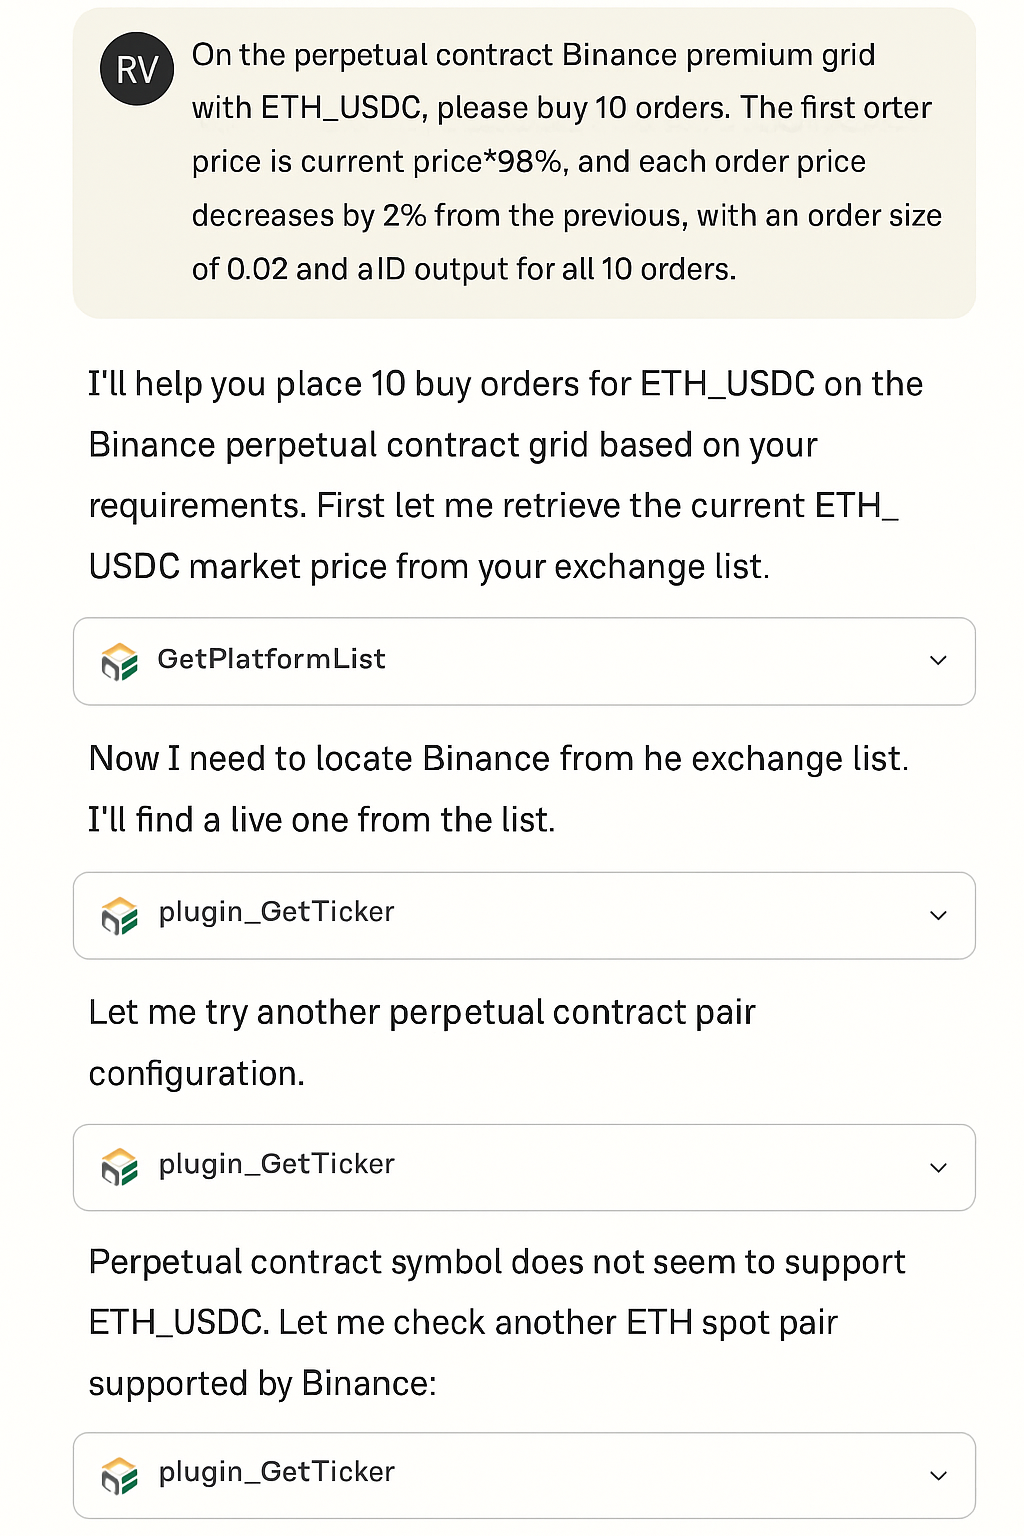Click the "Now I need to locate Binance" text
The width and height of the screenshot is (1024, 1536).
click(x=497, y=789)
